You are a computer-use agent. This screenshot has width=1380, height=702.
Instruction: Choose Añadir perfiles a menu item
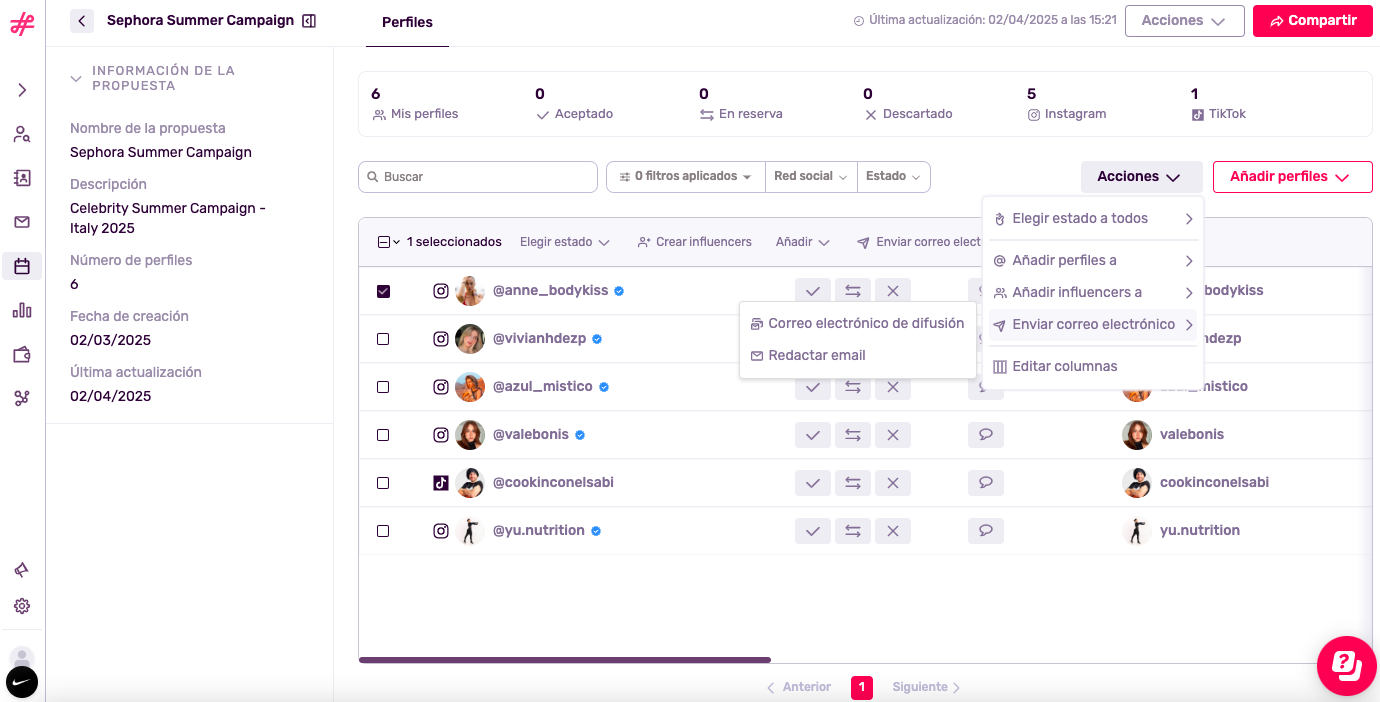click(x=1093, y=260)
